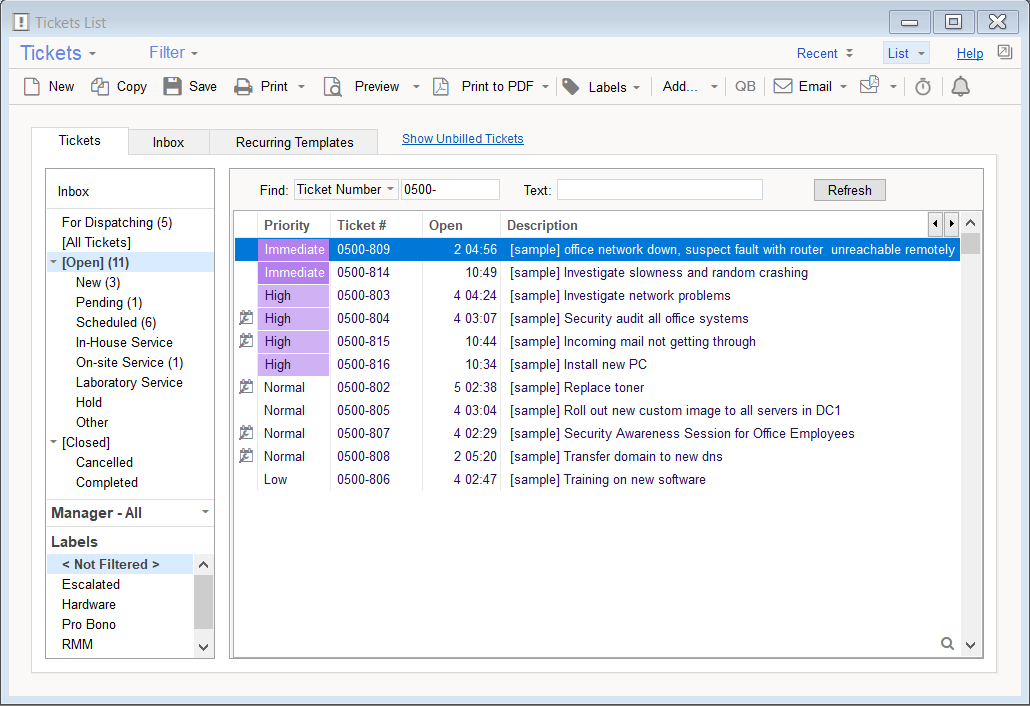Switch to the Inbox tab
This screenshot has width=1030, height=706.
click(x=168, y=142)
